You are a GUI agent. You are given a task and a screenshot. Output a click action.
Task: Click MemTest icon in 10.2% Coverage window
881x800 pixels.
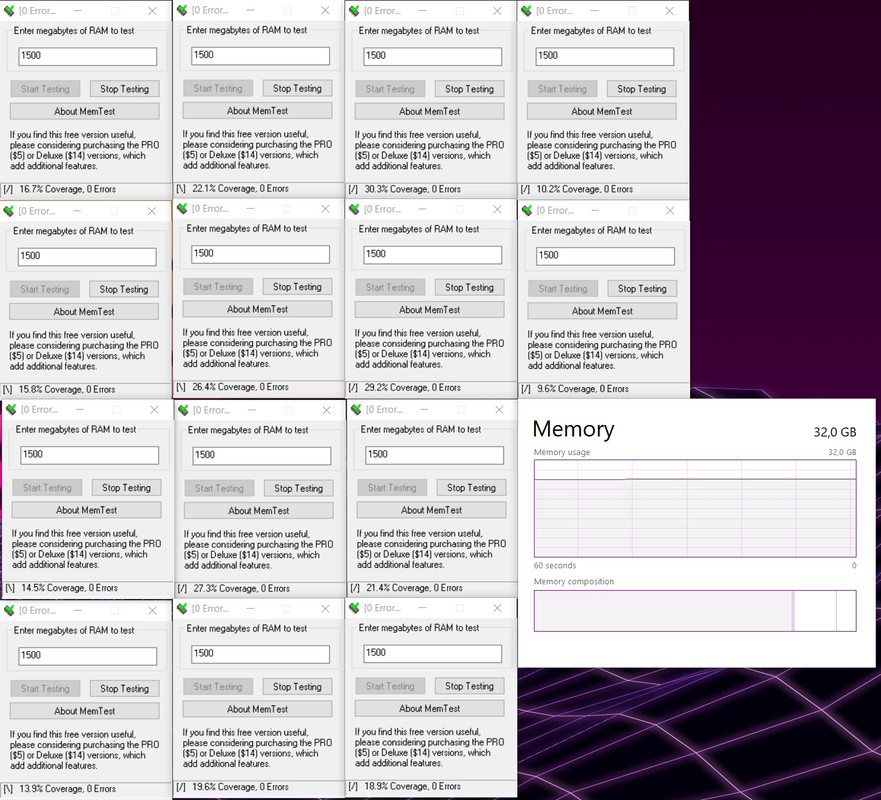pos(526,11)
